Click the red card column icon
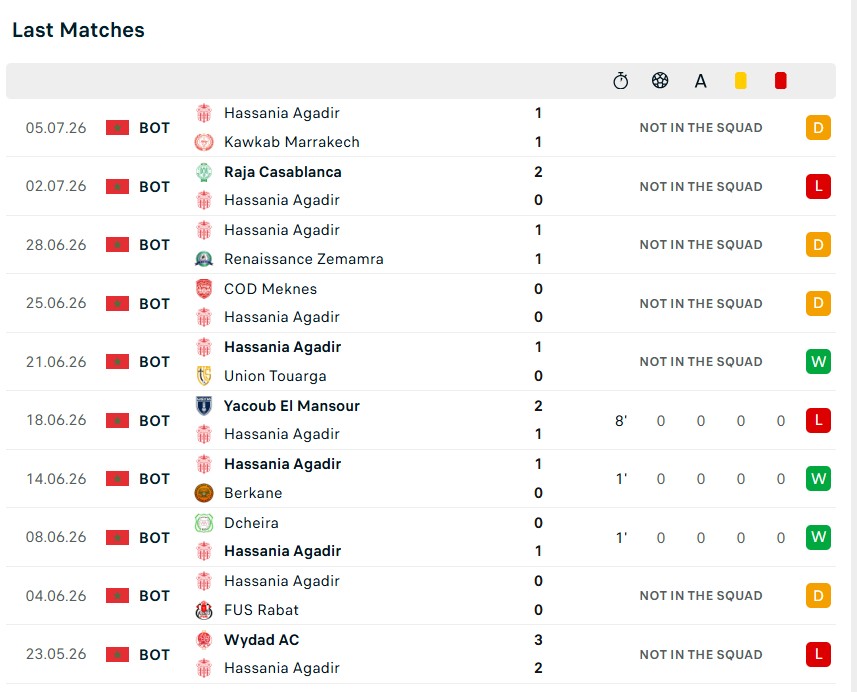 [x=780, y=81]
